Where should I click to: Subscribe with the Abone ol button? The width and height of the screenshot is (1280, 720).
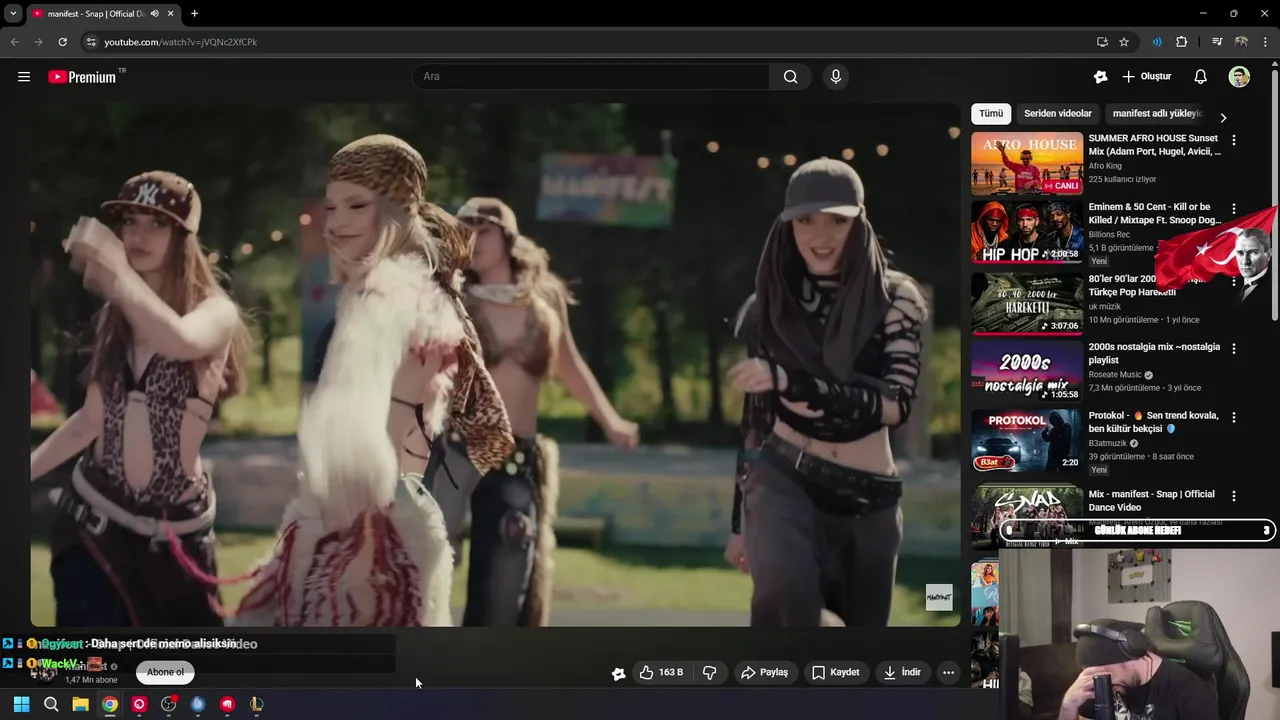166,672
